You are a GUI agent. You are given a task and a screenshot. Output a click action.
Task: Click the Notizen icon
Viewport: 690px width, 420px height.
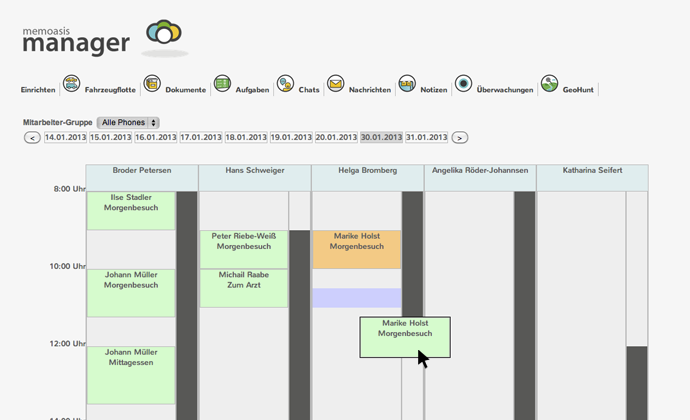pos(407,83)
